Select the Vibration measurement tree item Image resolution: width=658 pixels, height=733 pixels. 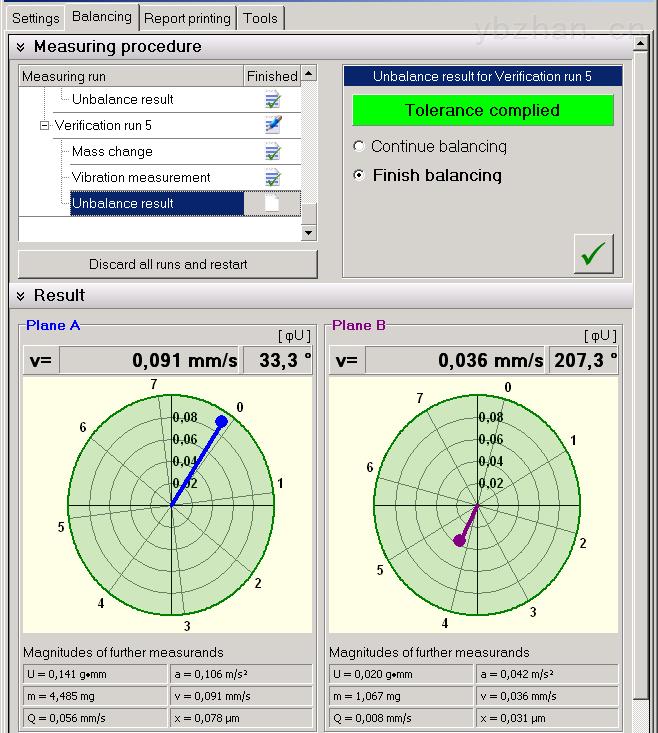point(141,177)
